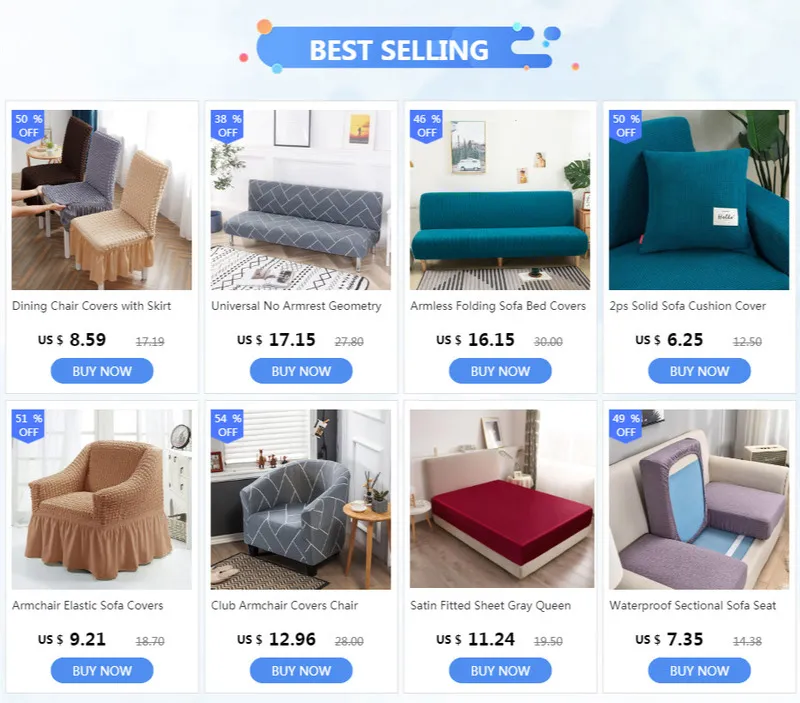Image resolution: width=800 pixels, height=703 pixels.
Task: Open the Armchair Elastic Sofa Covers title link
Action: click(87, 605)
